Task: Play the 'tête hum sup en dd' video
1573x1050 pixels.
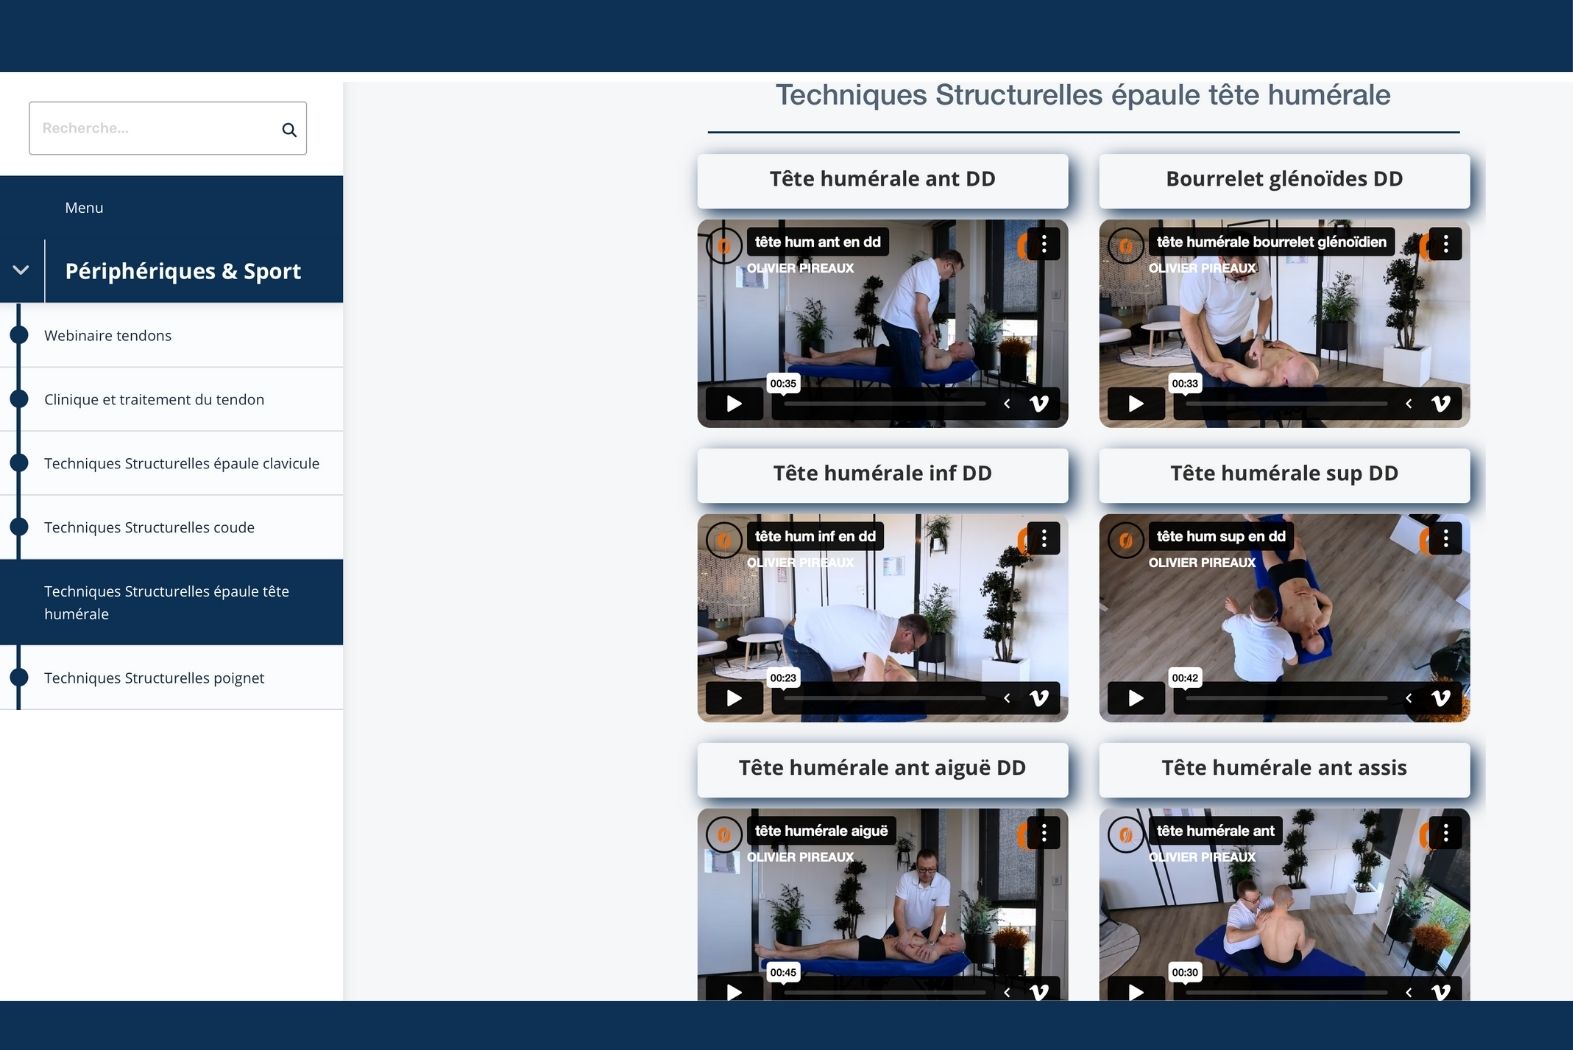Action: coord(1136,698)
